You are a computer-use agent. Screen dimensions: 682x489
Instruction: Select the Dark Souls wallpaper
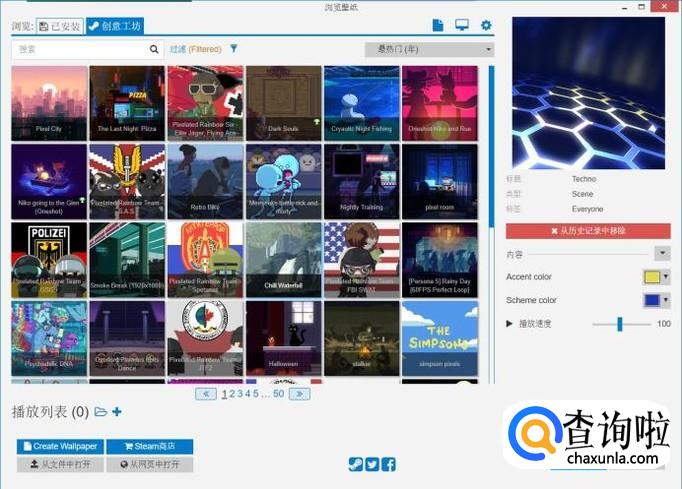click(284, 103)
